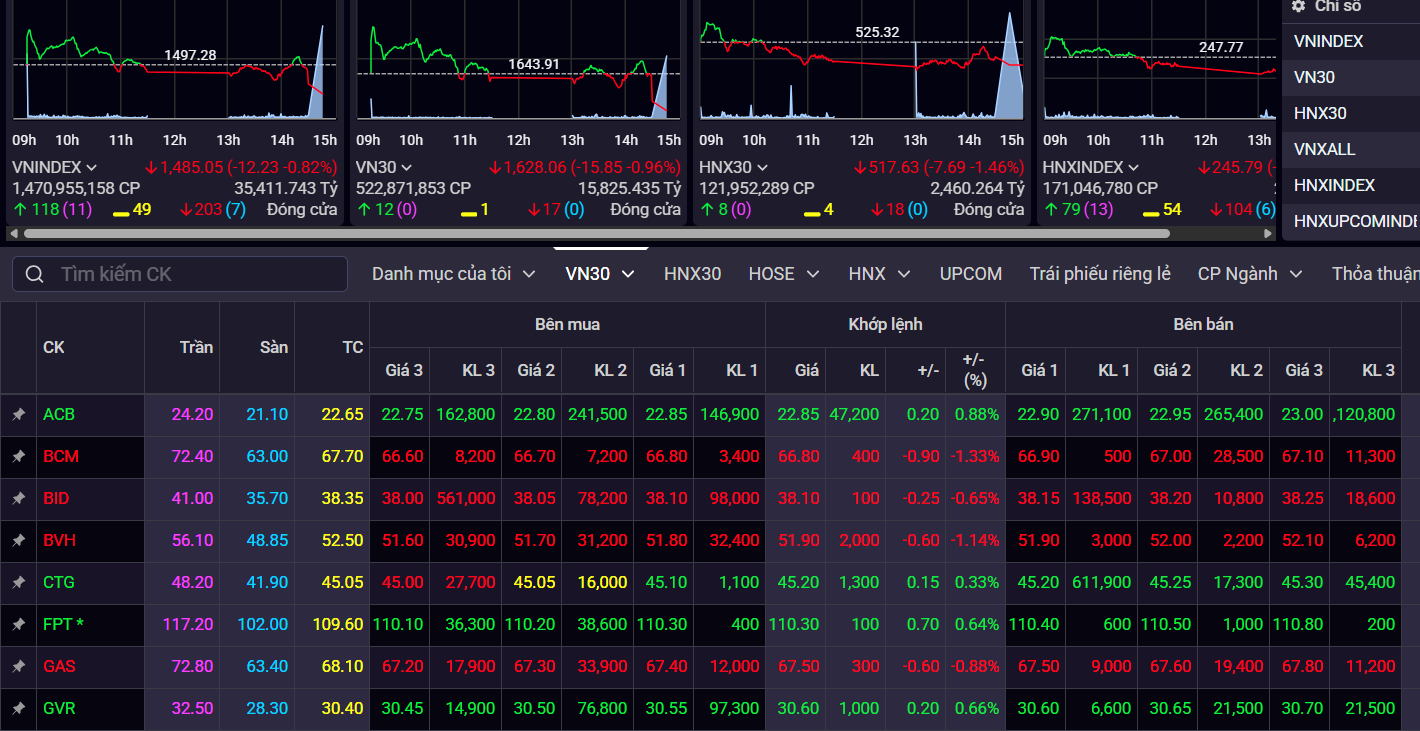
Task: Open the HOSE market dropdown
Action: 784,274
